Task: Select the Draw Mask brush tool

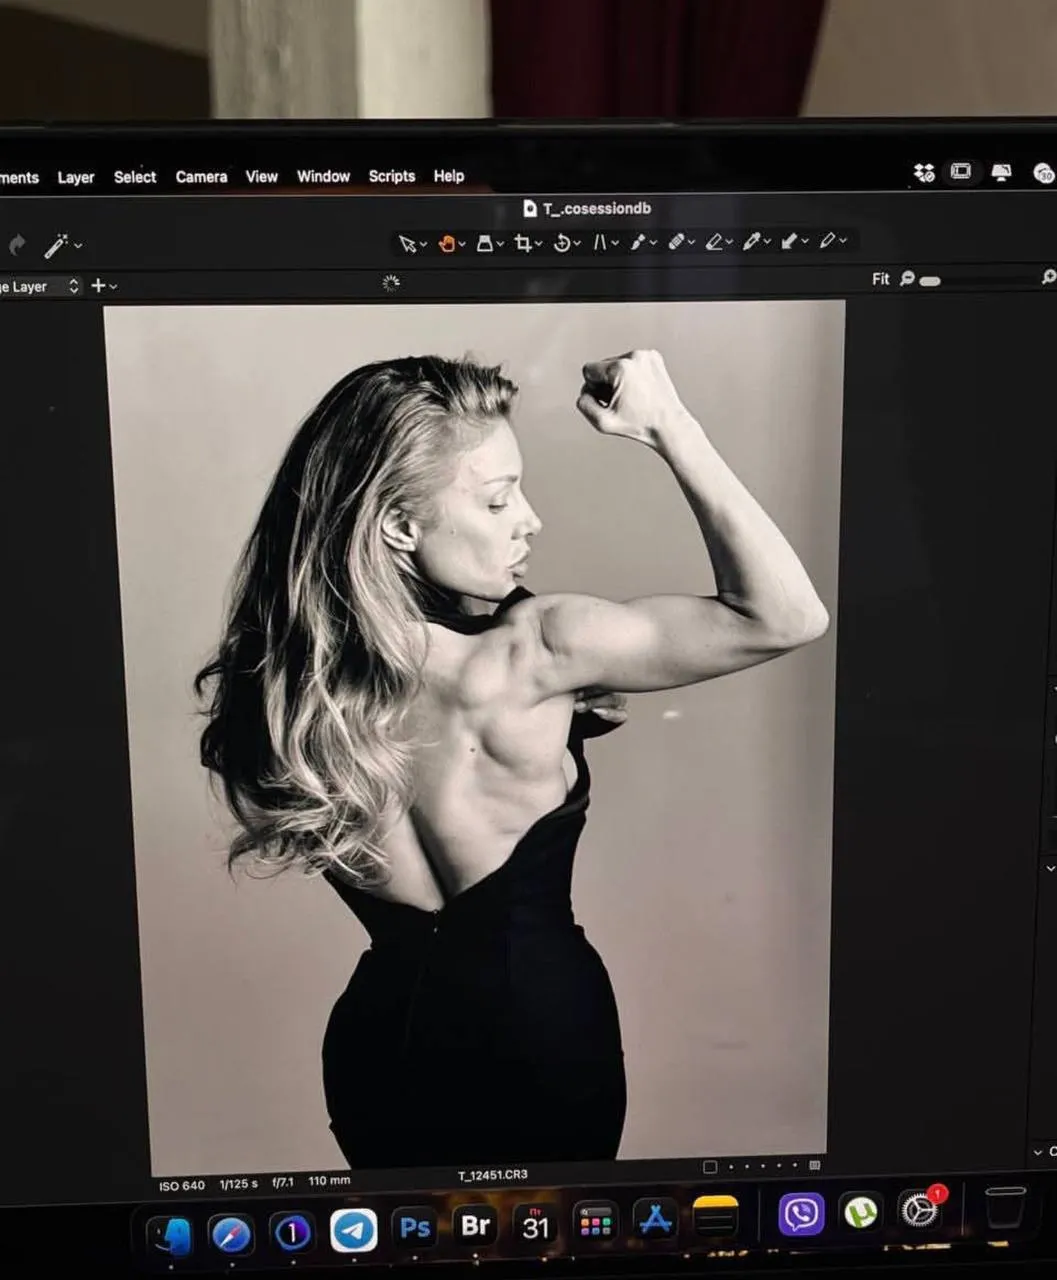Action: click(x=638, y=242)
